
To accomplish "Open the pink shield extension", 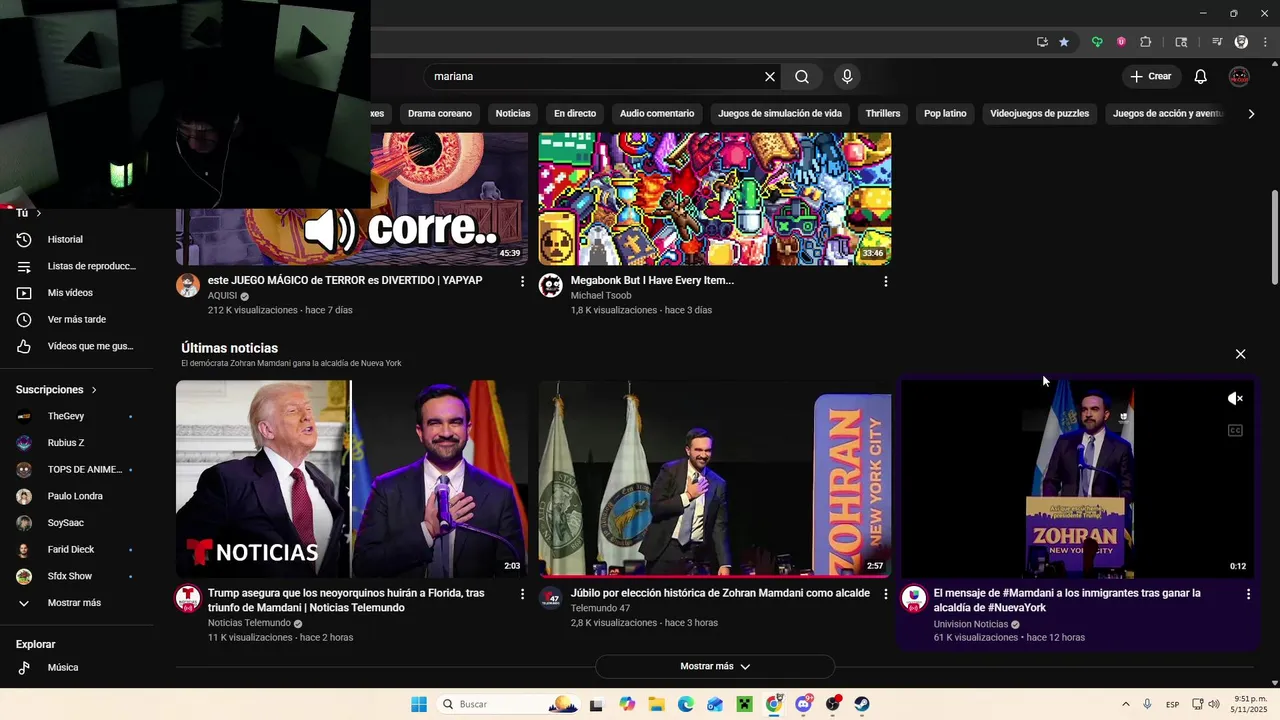I will click(x=1121, y=42).
